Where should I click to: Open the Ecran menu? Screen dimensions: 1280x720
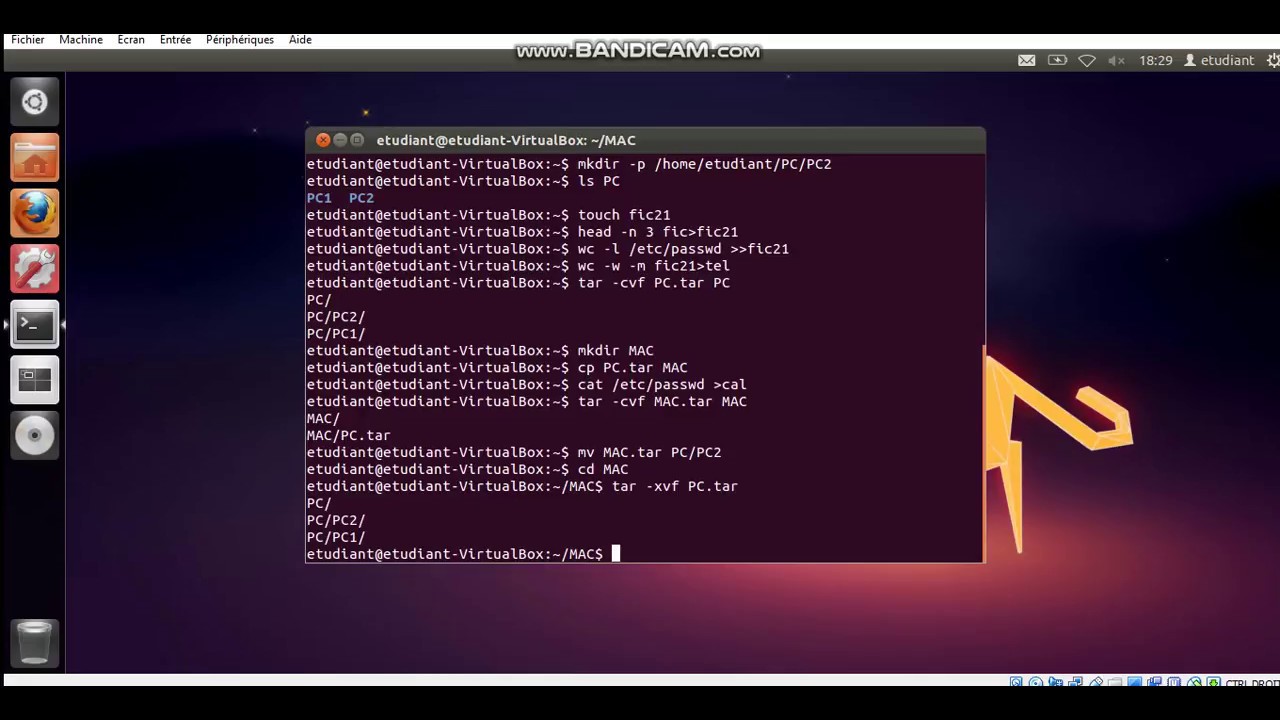[x=131, y=40]
